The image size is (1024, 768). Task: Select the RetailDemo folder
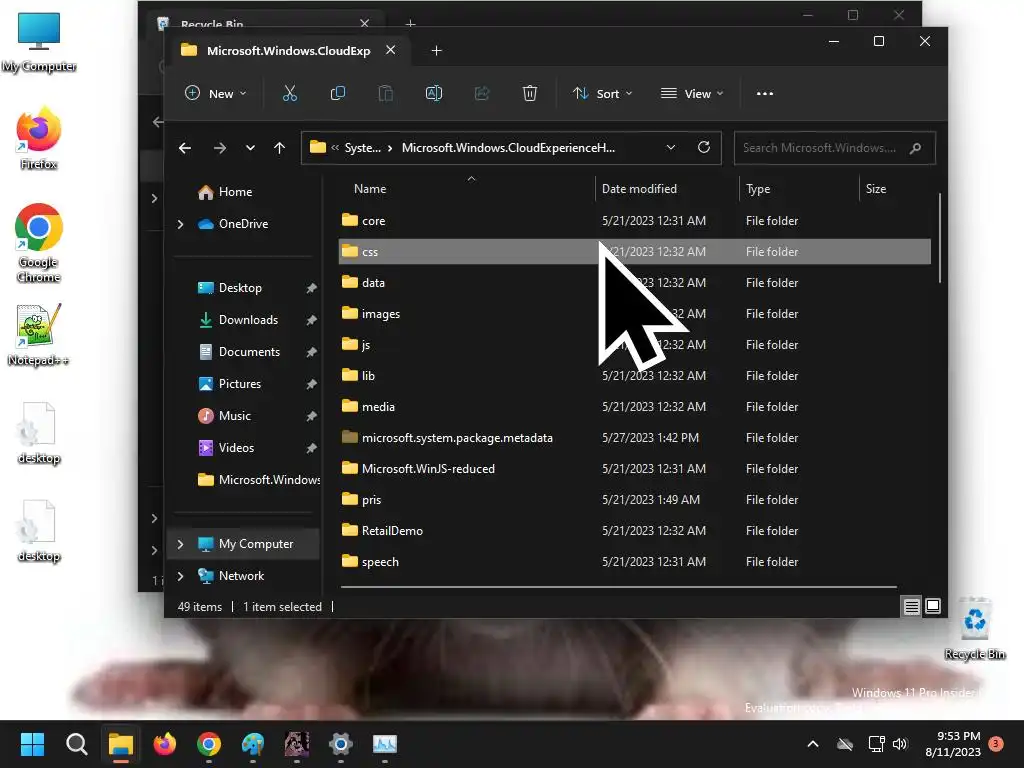(634, 531)
